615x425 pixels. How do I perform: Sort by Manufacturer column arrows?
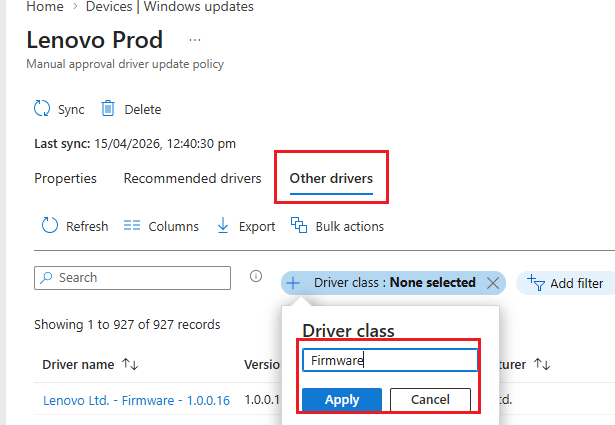(543, 365)
